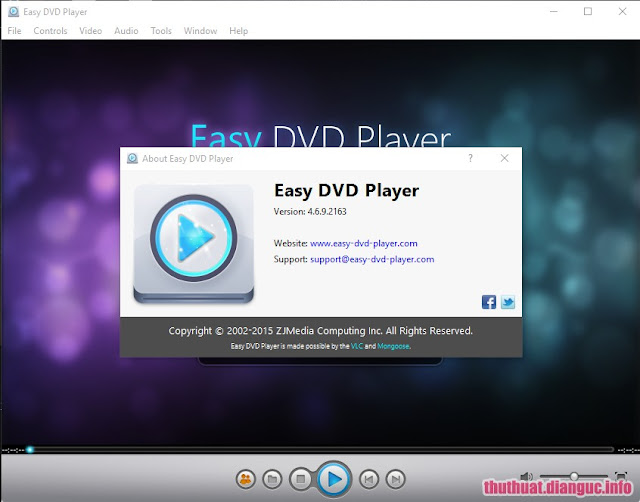
Task: Click the Copyright 2002-2015 ZJMedia text
Action: click(320, 331)
